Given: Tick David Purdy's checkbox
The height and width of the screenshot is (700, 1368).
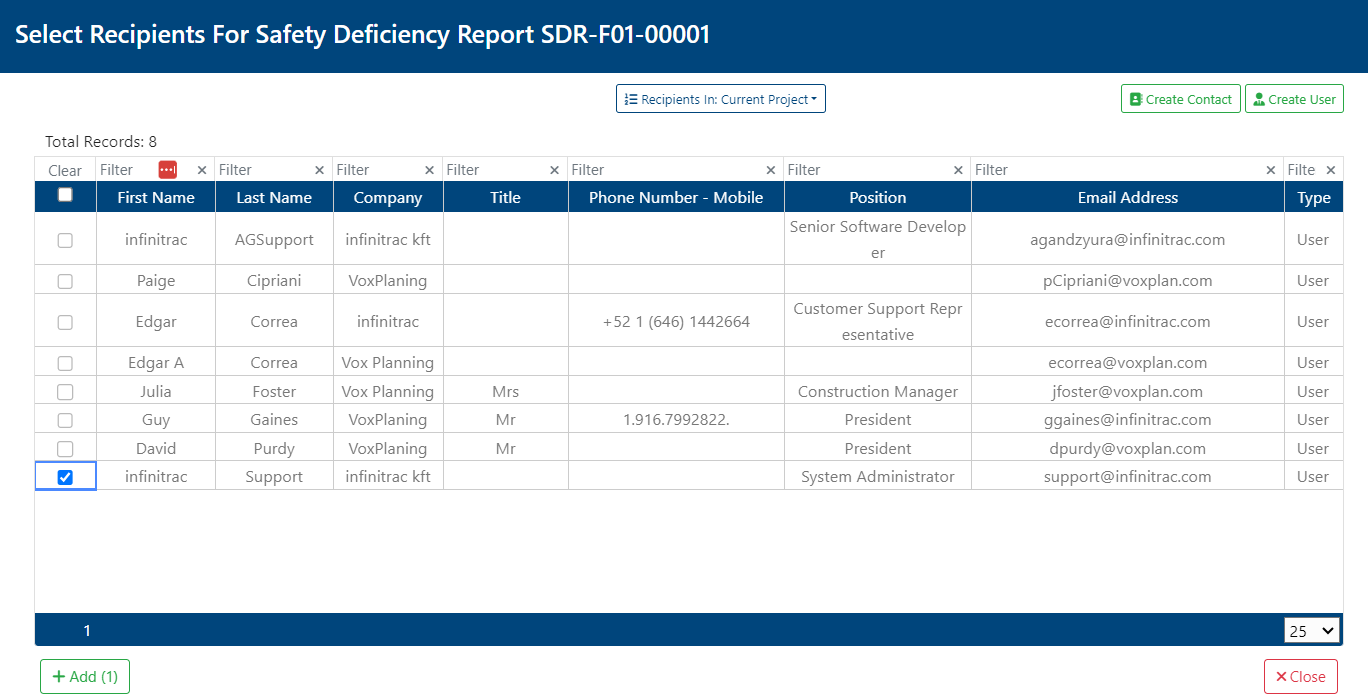Looking at the screenshot, I should (x=65, y=449).
